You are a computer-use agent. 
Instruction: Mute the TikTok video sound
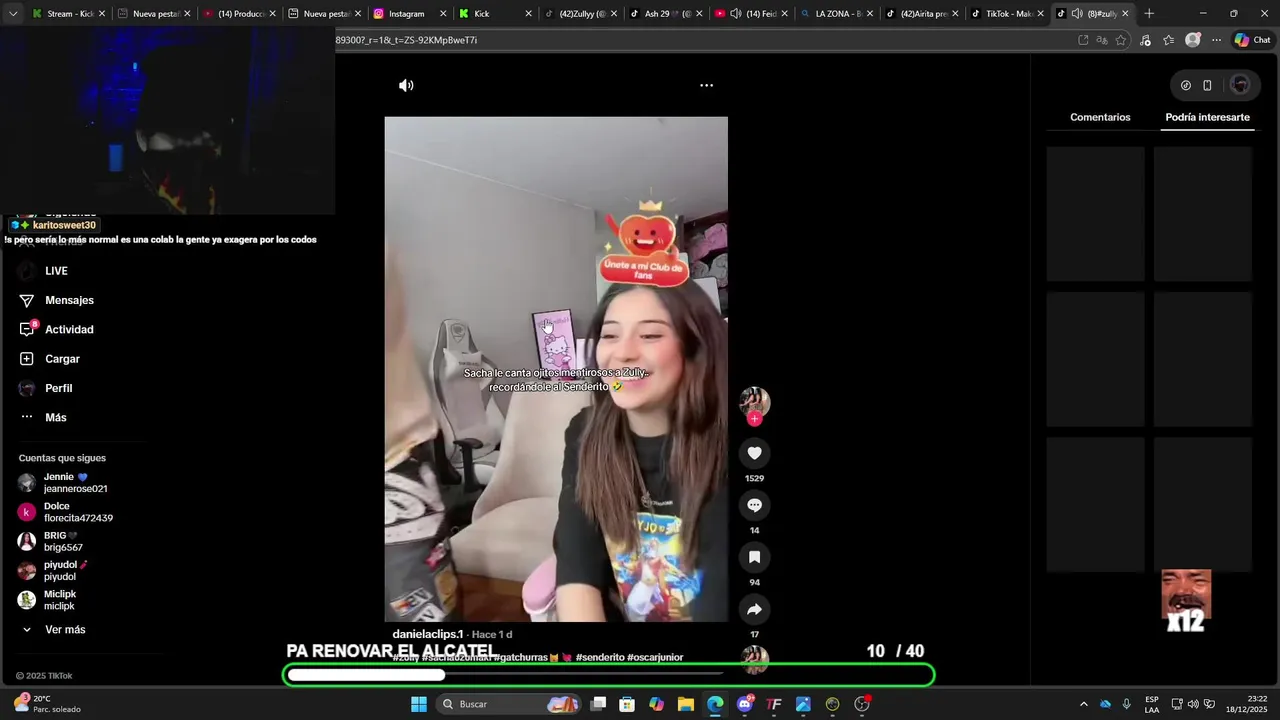pos(406,85)
